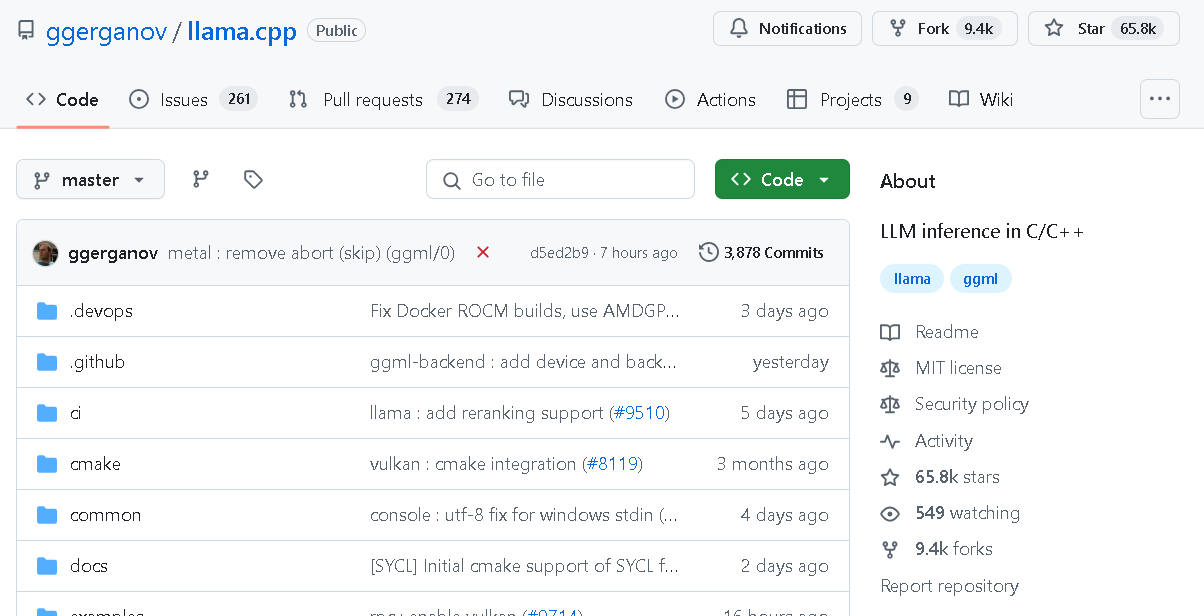Switch to the Issues tab
The height and width of the screenshot is (616, 1204).
coord(183,100)
